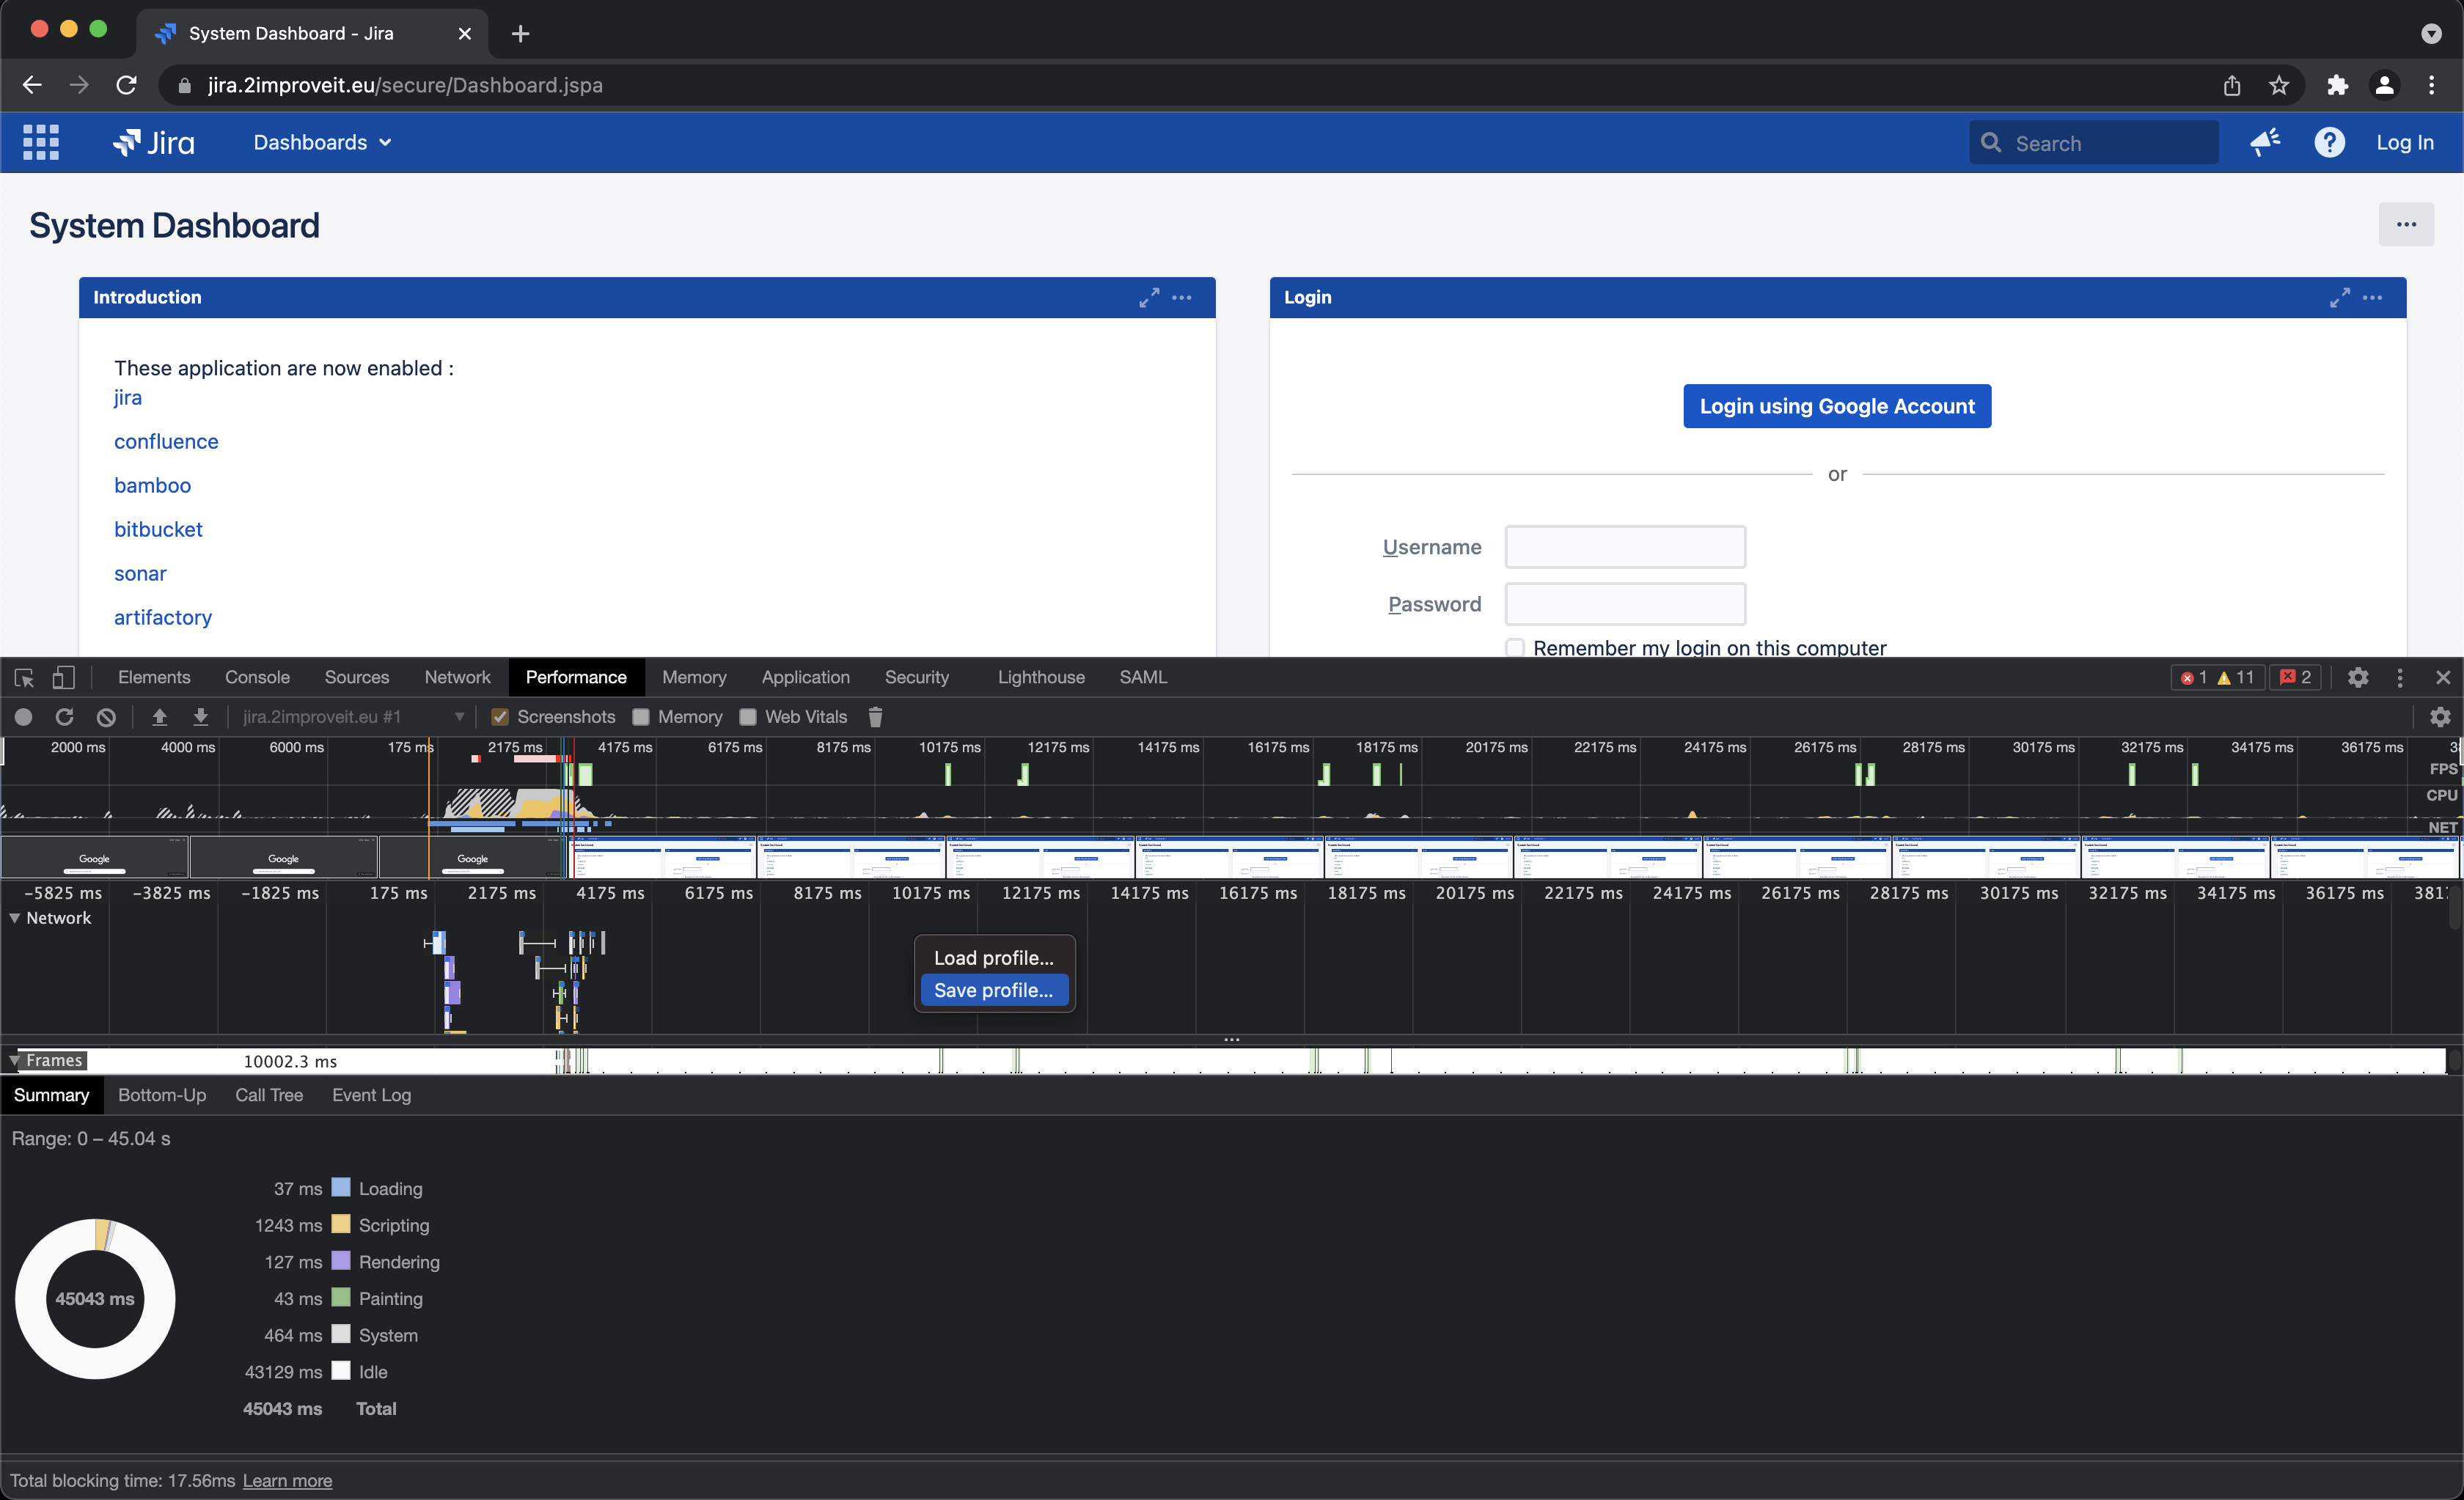Screen dimensions: 2464x1500
Task: Open the bitbucket link
Action: [x=158, y=530]
